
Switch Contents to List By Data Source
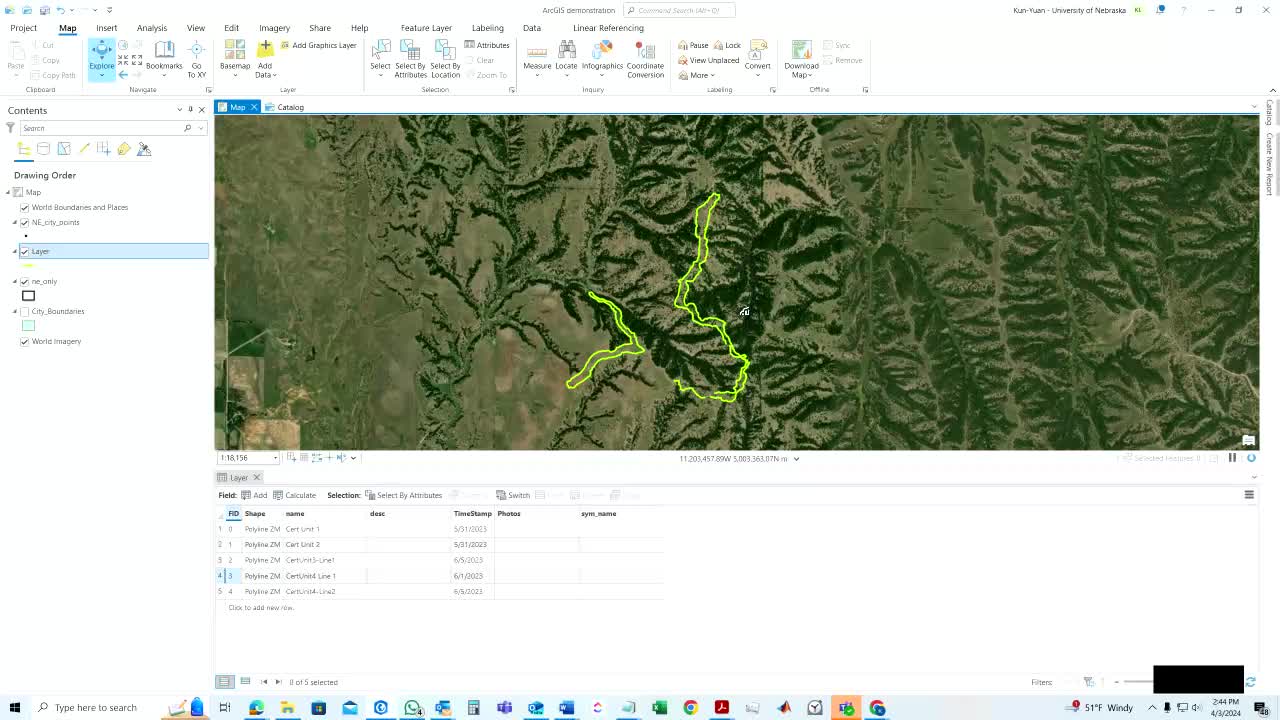click(43, 149)
